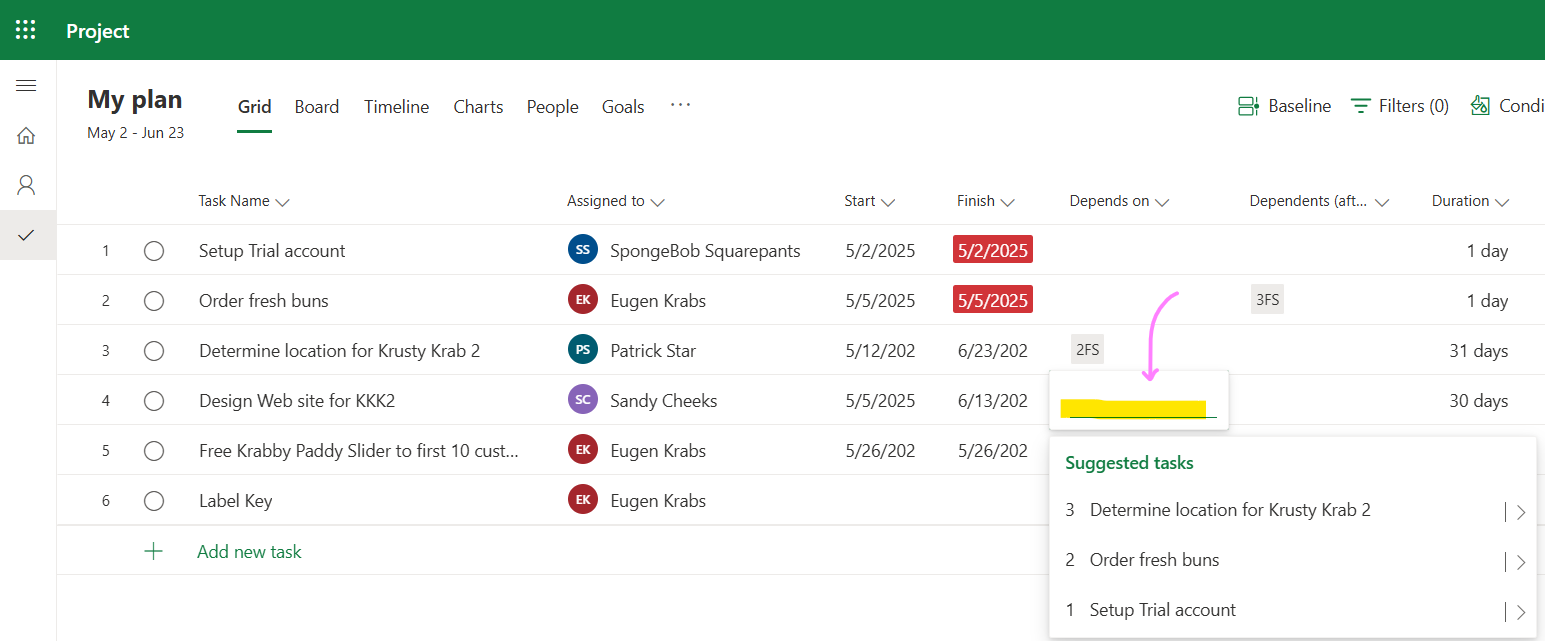Open Depends on column dropdown
This screenshot has height=641, width=1545.
tap(1162, 202)
